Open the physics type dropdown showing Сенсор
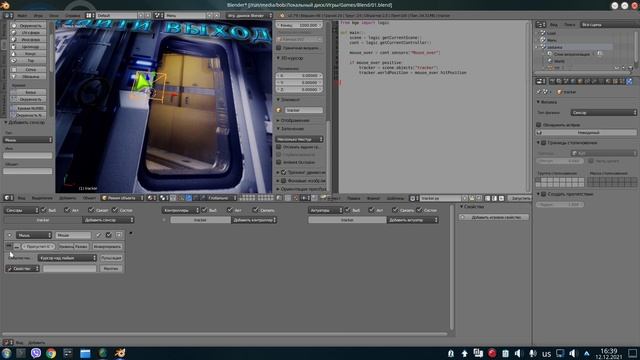Screen dimensions: 640x360 pyautogui.click(x=604, y=112)
